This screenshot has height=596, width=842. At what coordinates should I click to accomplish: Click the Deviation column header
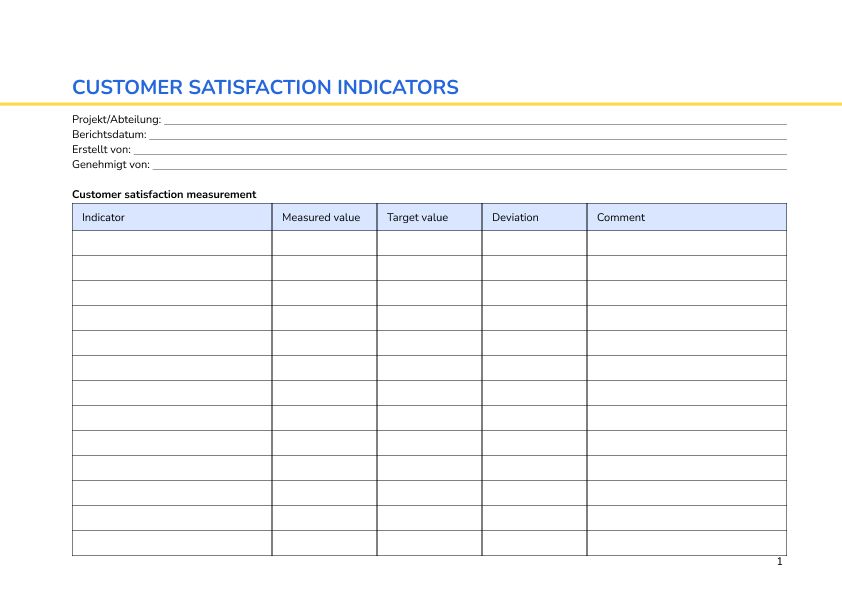coord(518,217)
